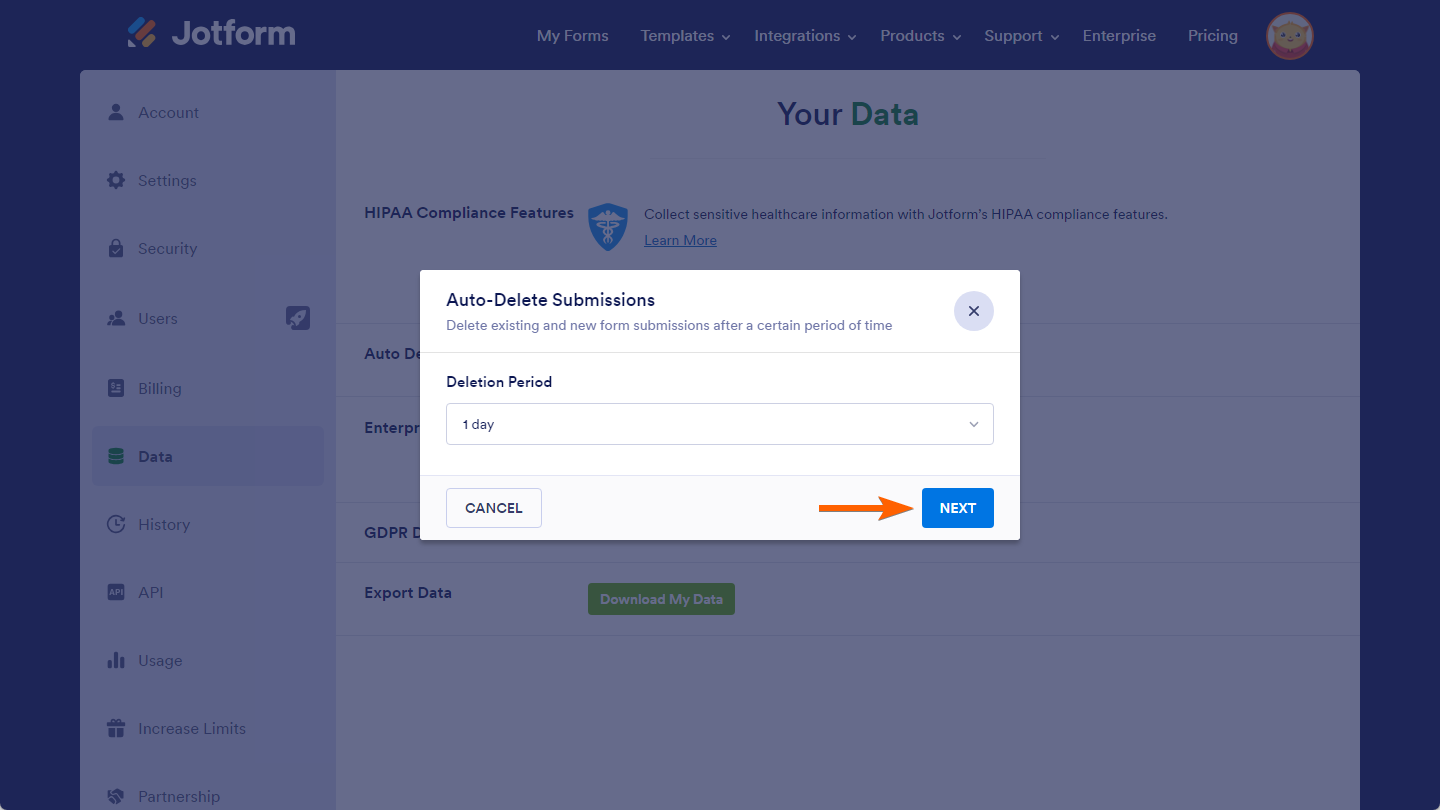
Task: Open the Deletion Period dropdown
Action: pos(719,424)
